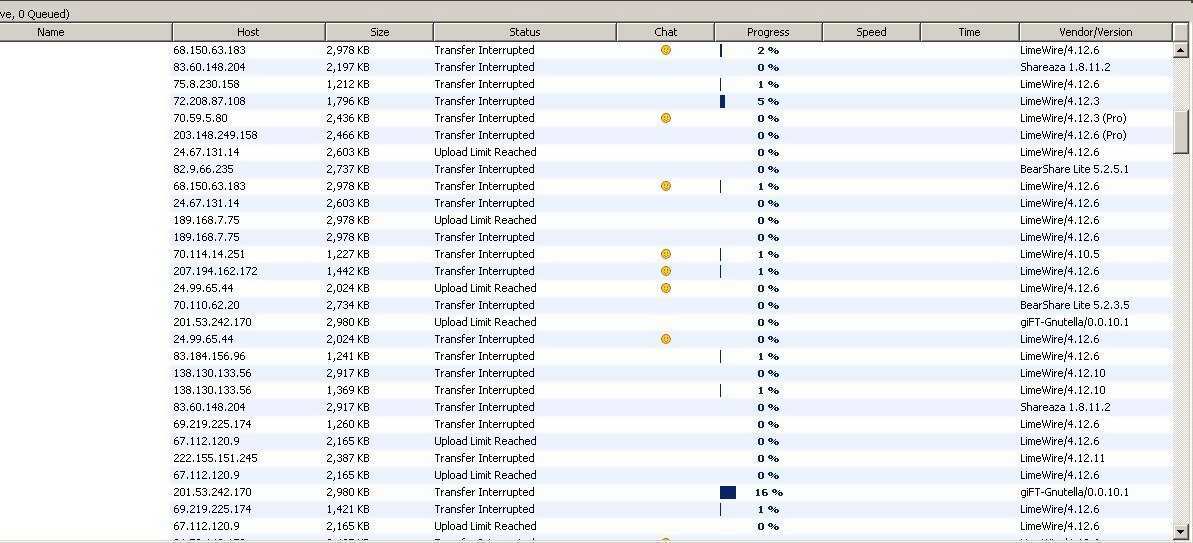Screen dimensions: 1193x543
Task: Click the scrollbar up arrow
Action: coord(1182,50)
